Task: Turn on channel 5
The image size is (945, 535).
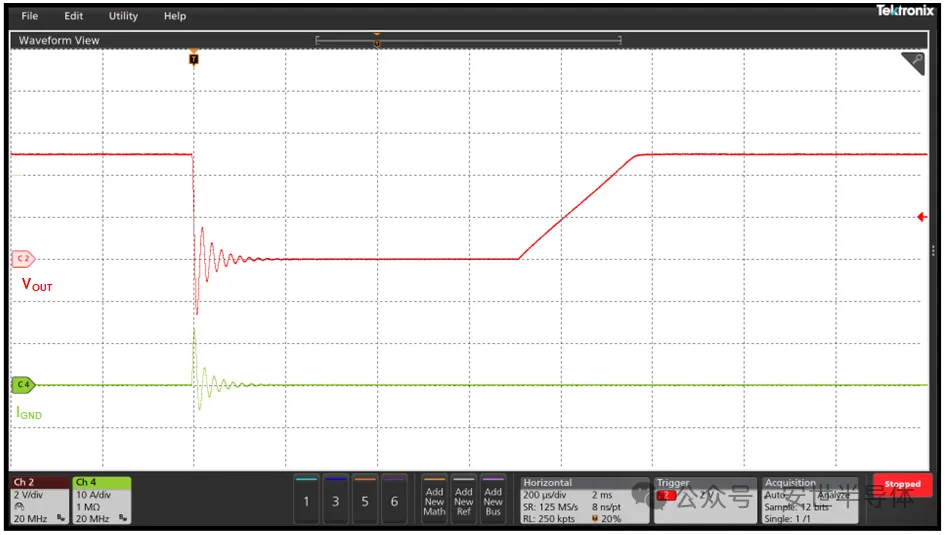Action: (365, 500)
